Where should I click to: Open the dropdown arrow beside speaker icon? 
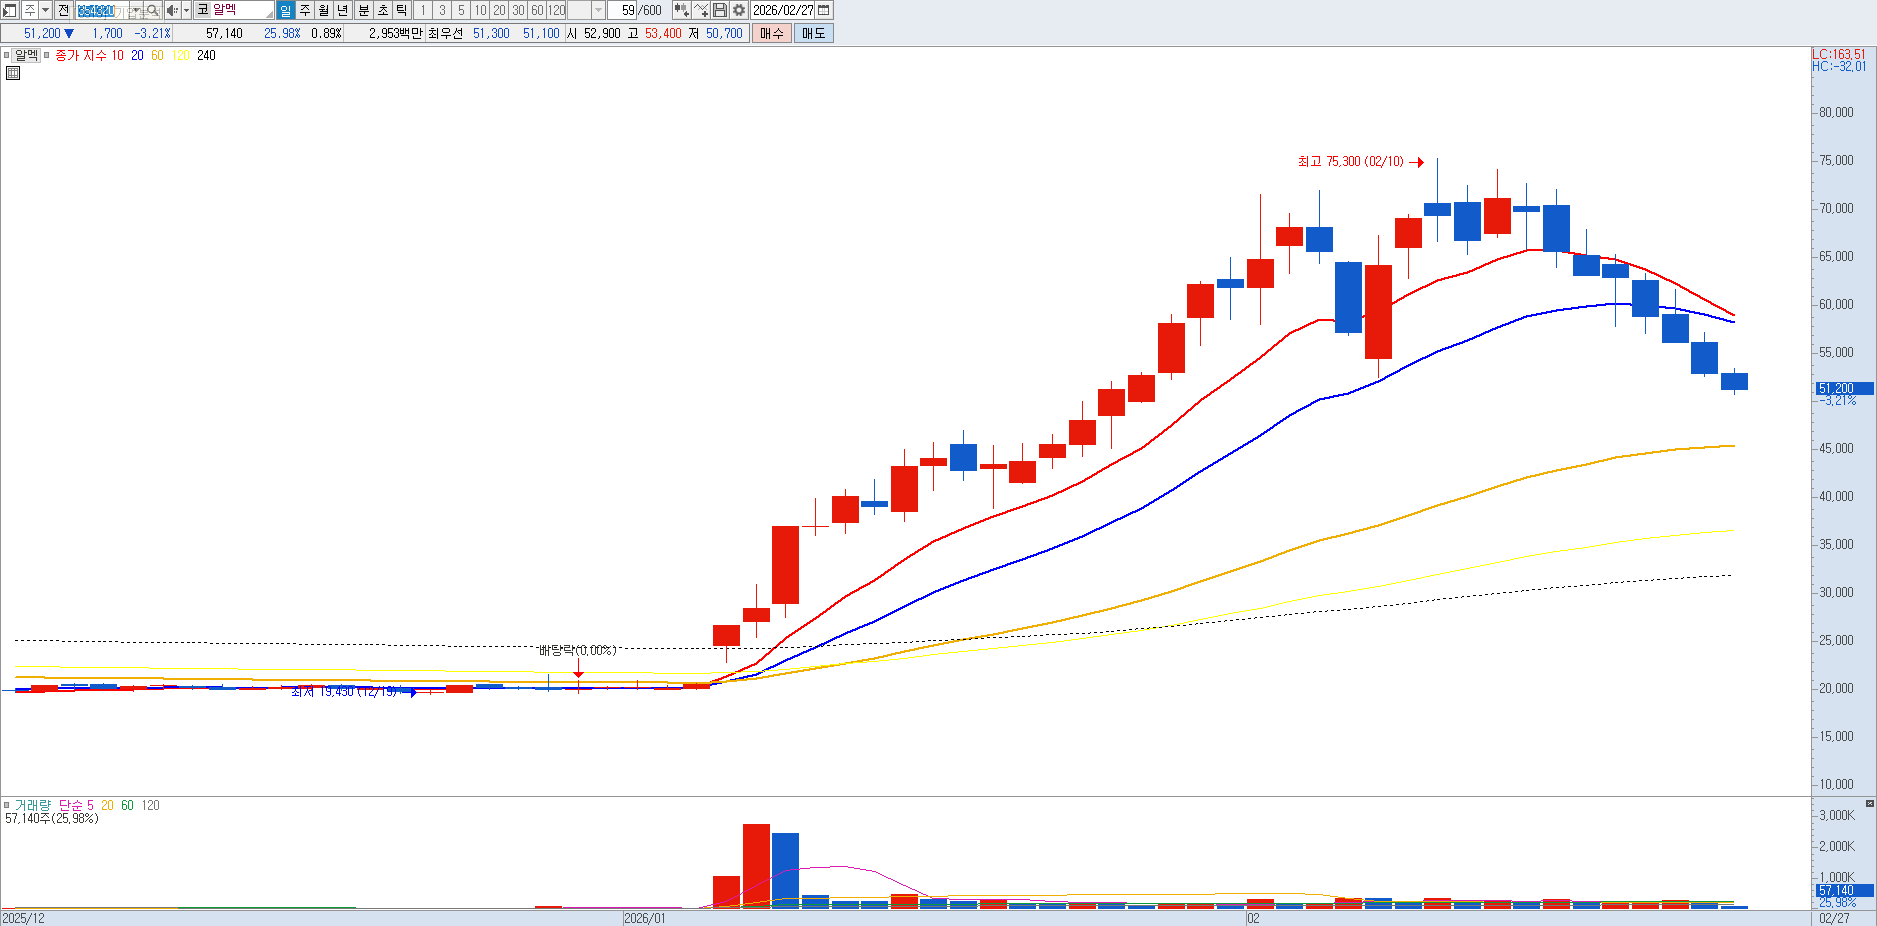point(186,10)
